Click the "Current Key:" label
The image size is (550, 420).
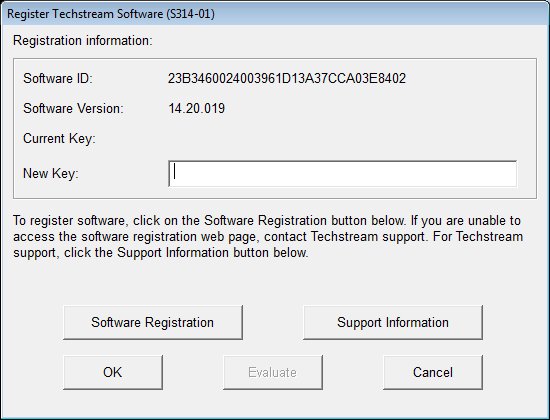pyautogui.click(x=59, y=139)
